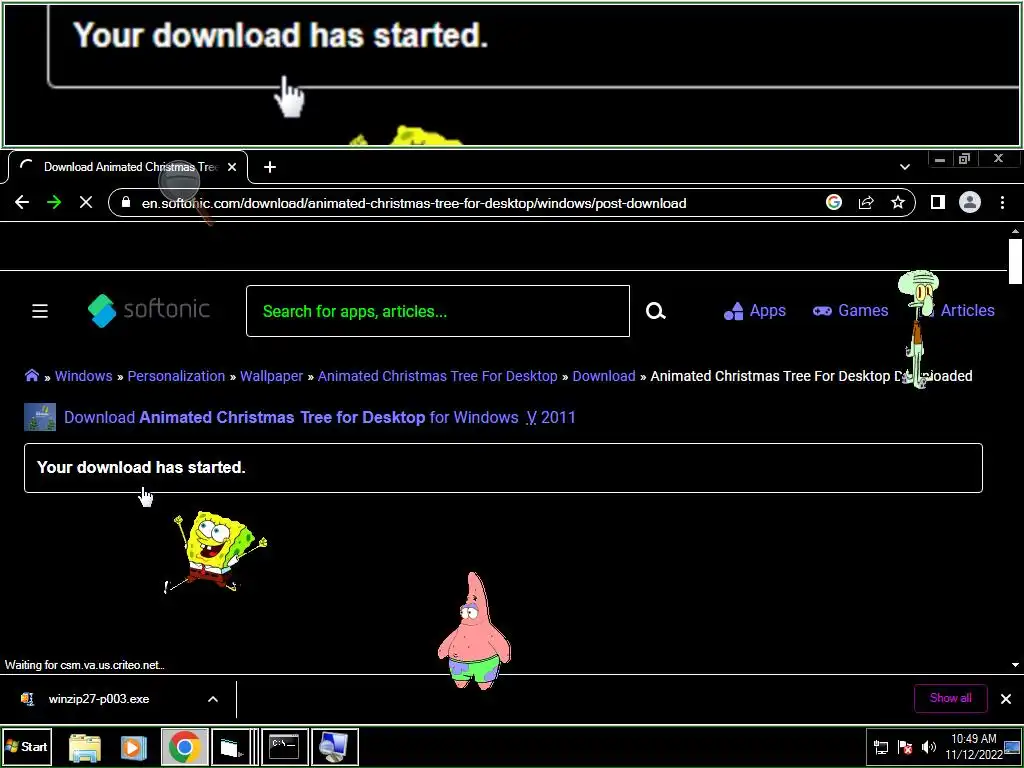1024x768 pixels.
Task: Open the folder window taskbar item
Action: [232, 747]
